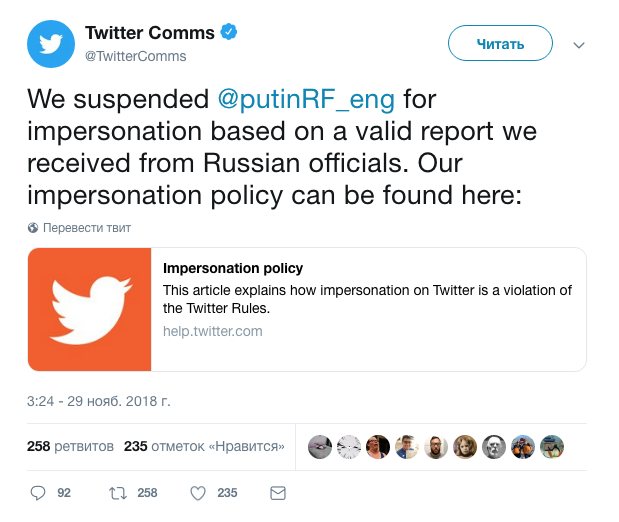Click the globe icon by translate

[x=33, y=228]
